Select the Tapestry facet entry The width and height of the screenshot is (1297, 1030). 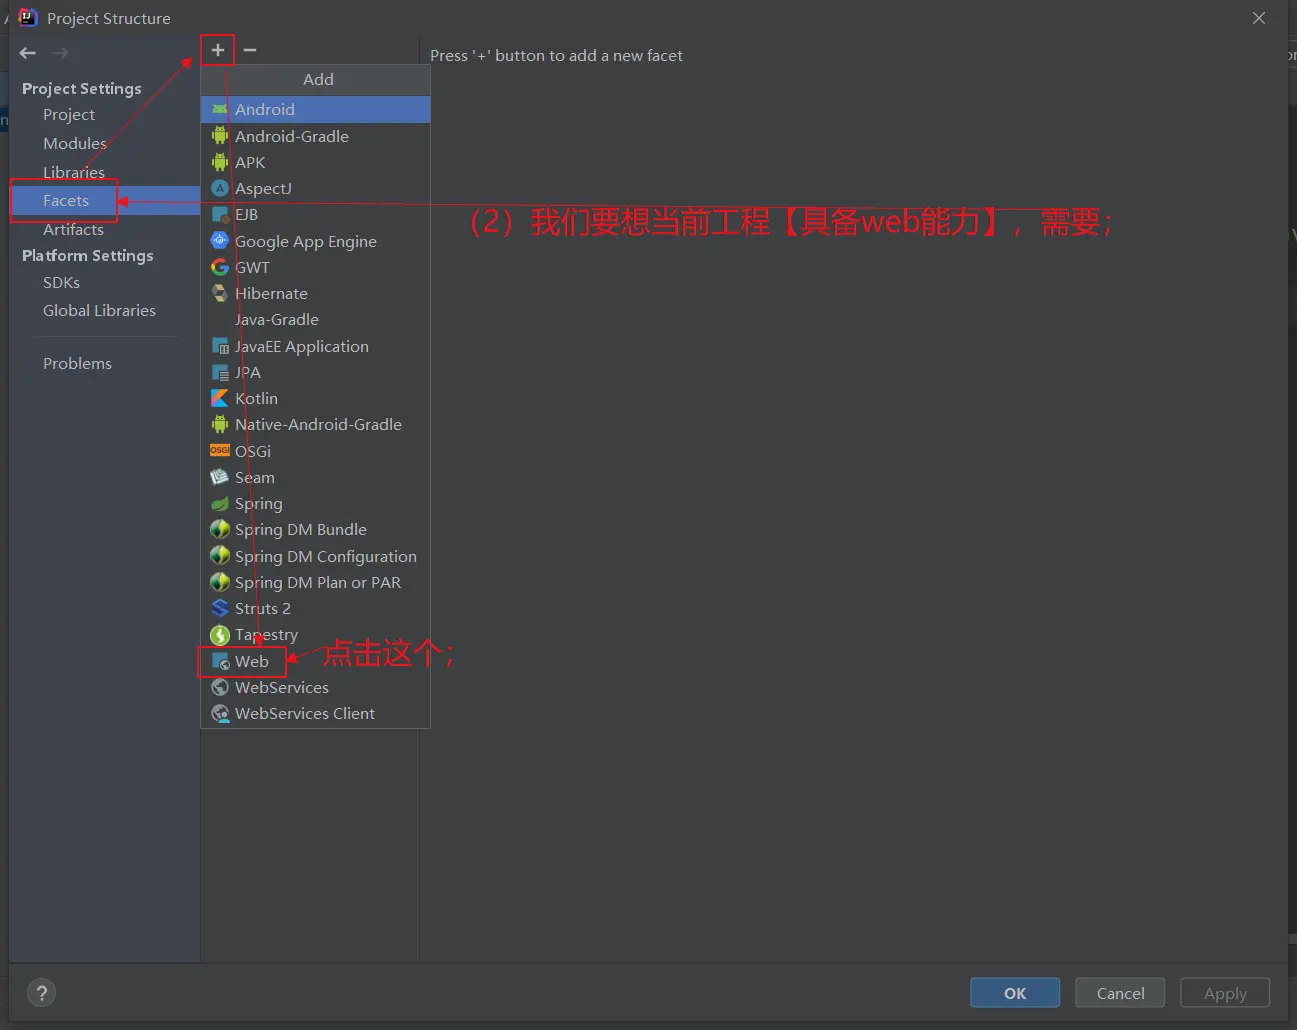tap(316, 634)
